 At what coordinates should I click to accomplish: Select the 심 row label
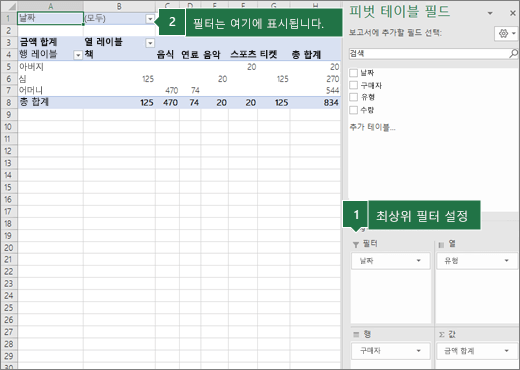[x=50, y=79]
